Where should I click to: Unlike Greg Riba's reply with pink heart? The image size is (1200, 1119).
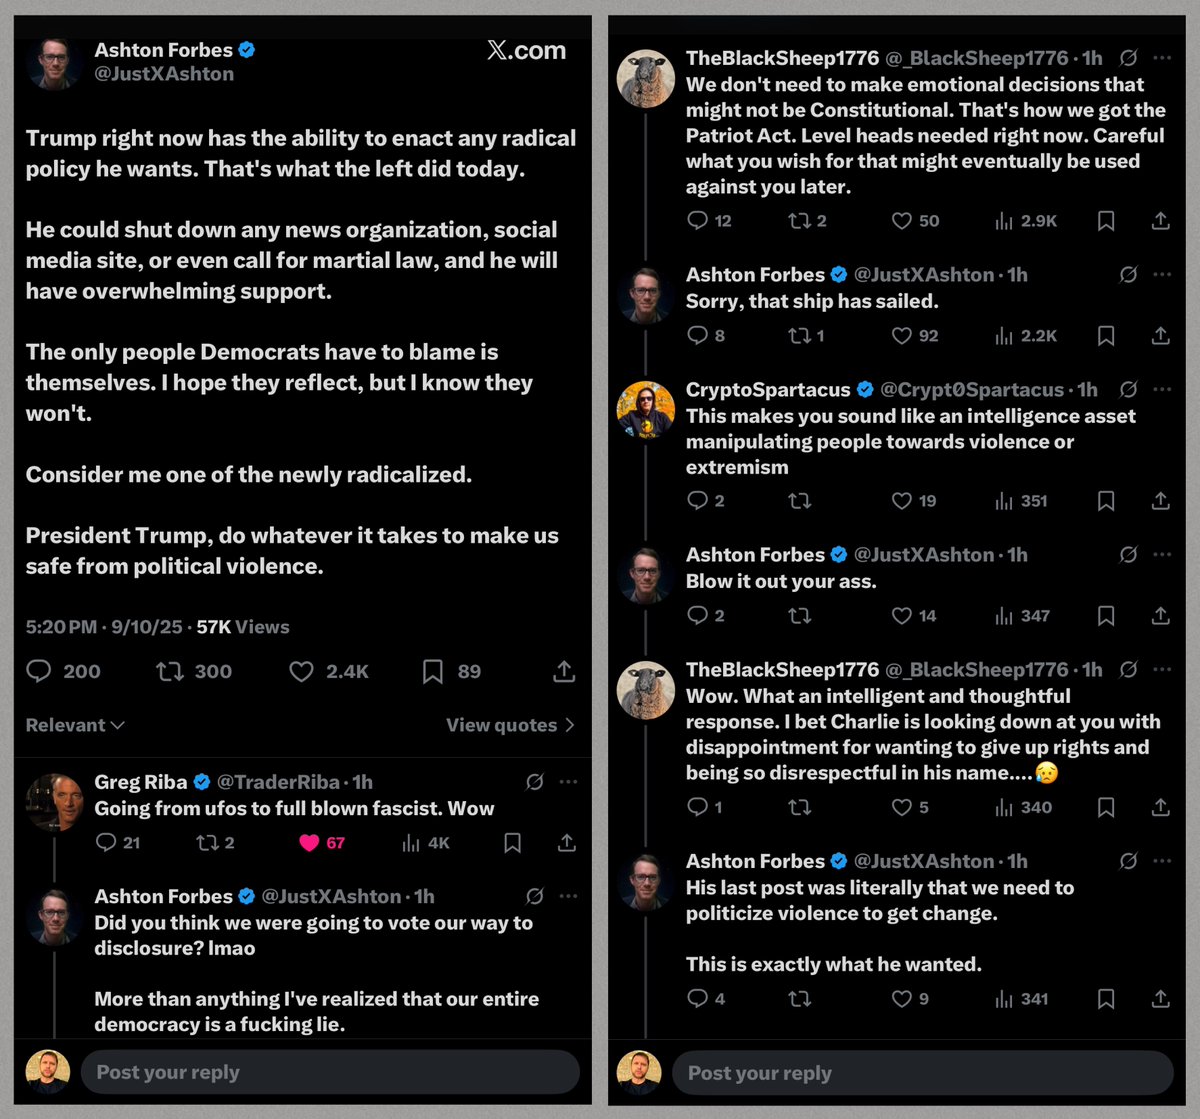[x=309, y=843]
